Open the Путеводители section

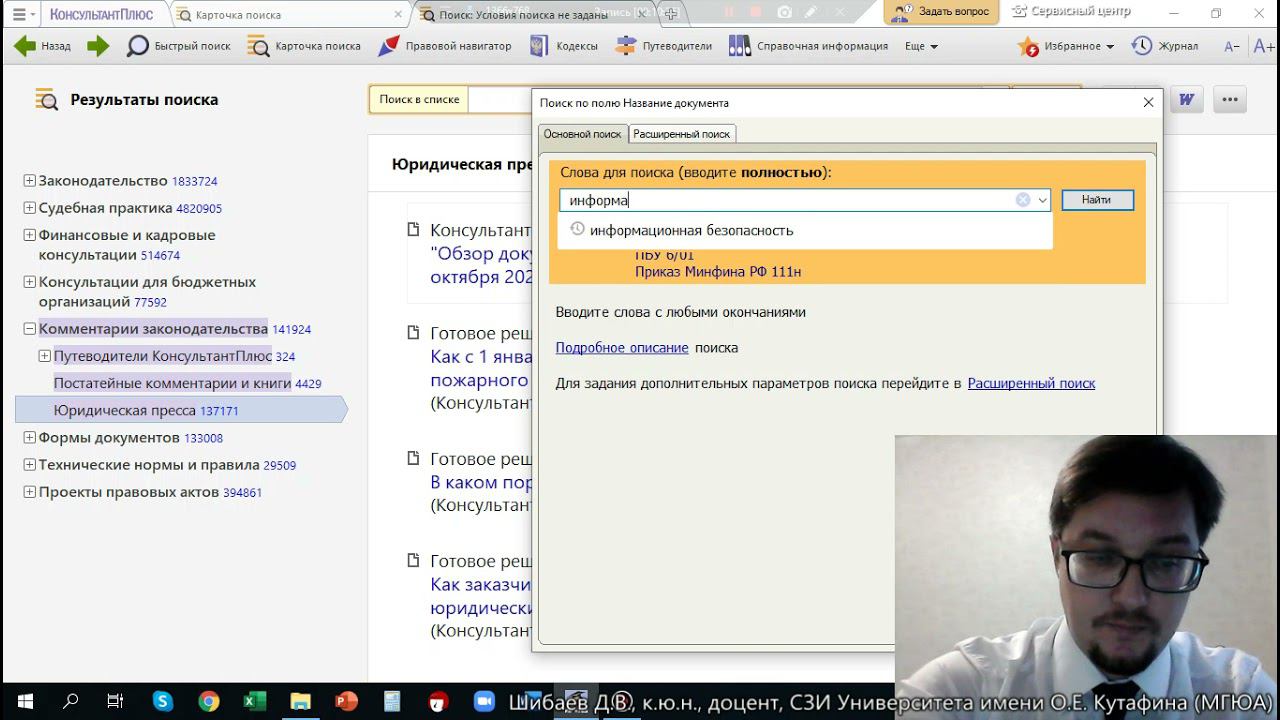663,46
